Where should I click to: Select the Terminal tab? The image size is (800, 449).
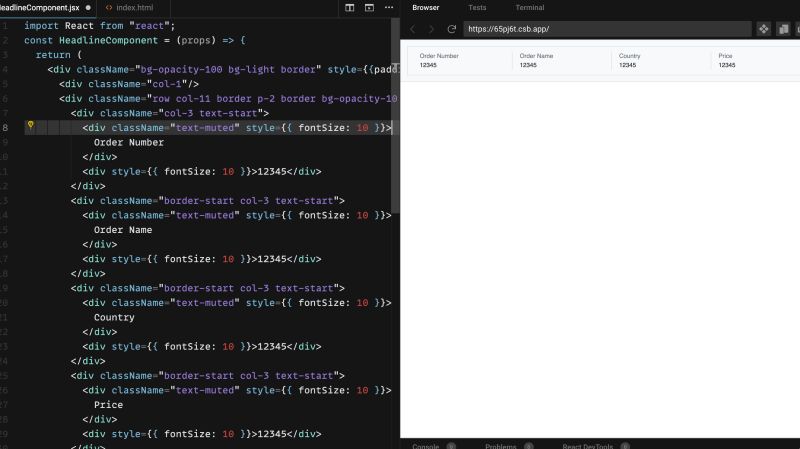coord(530,8)
